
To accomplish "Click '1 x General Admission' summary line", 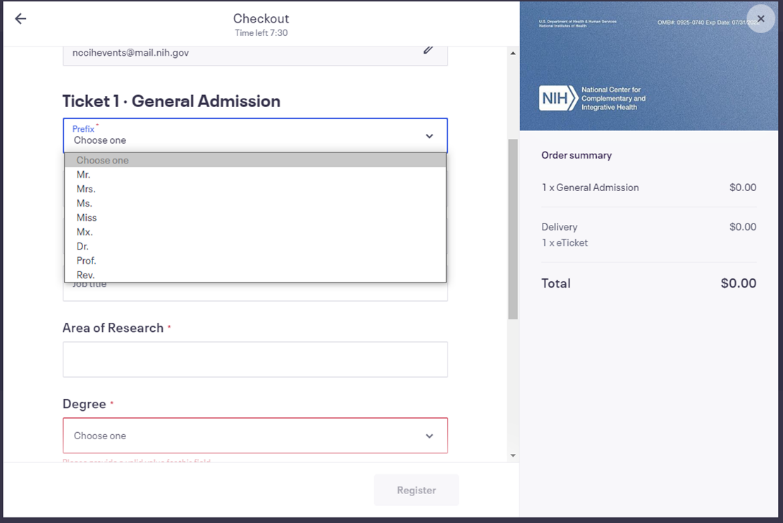I will click(590, 187).
